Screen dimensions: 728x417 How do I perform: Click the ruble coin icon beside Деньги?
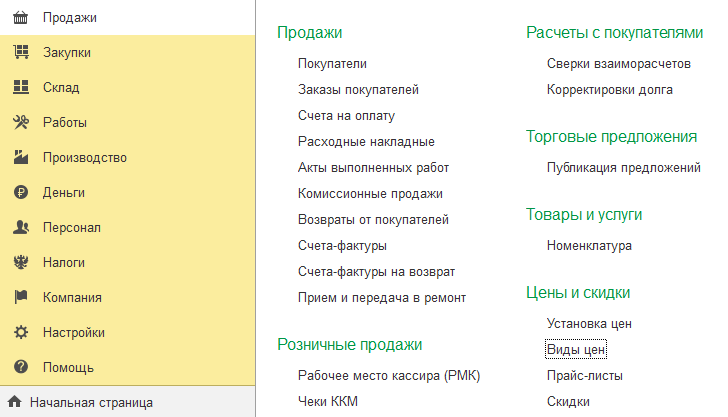pyautogui.click(x=21, y=192)
